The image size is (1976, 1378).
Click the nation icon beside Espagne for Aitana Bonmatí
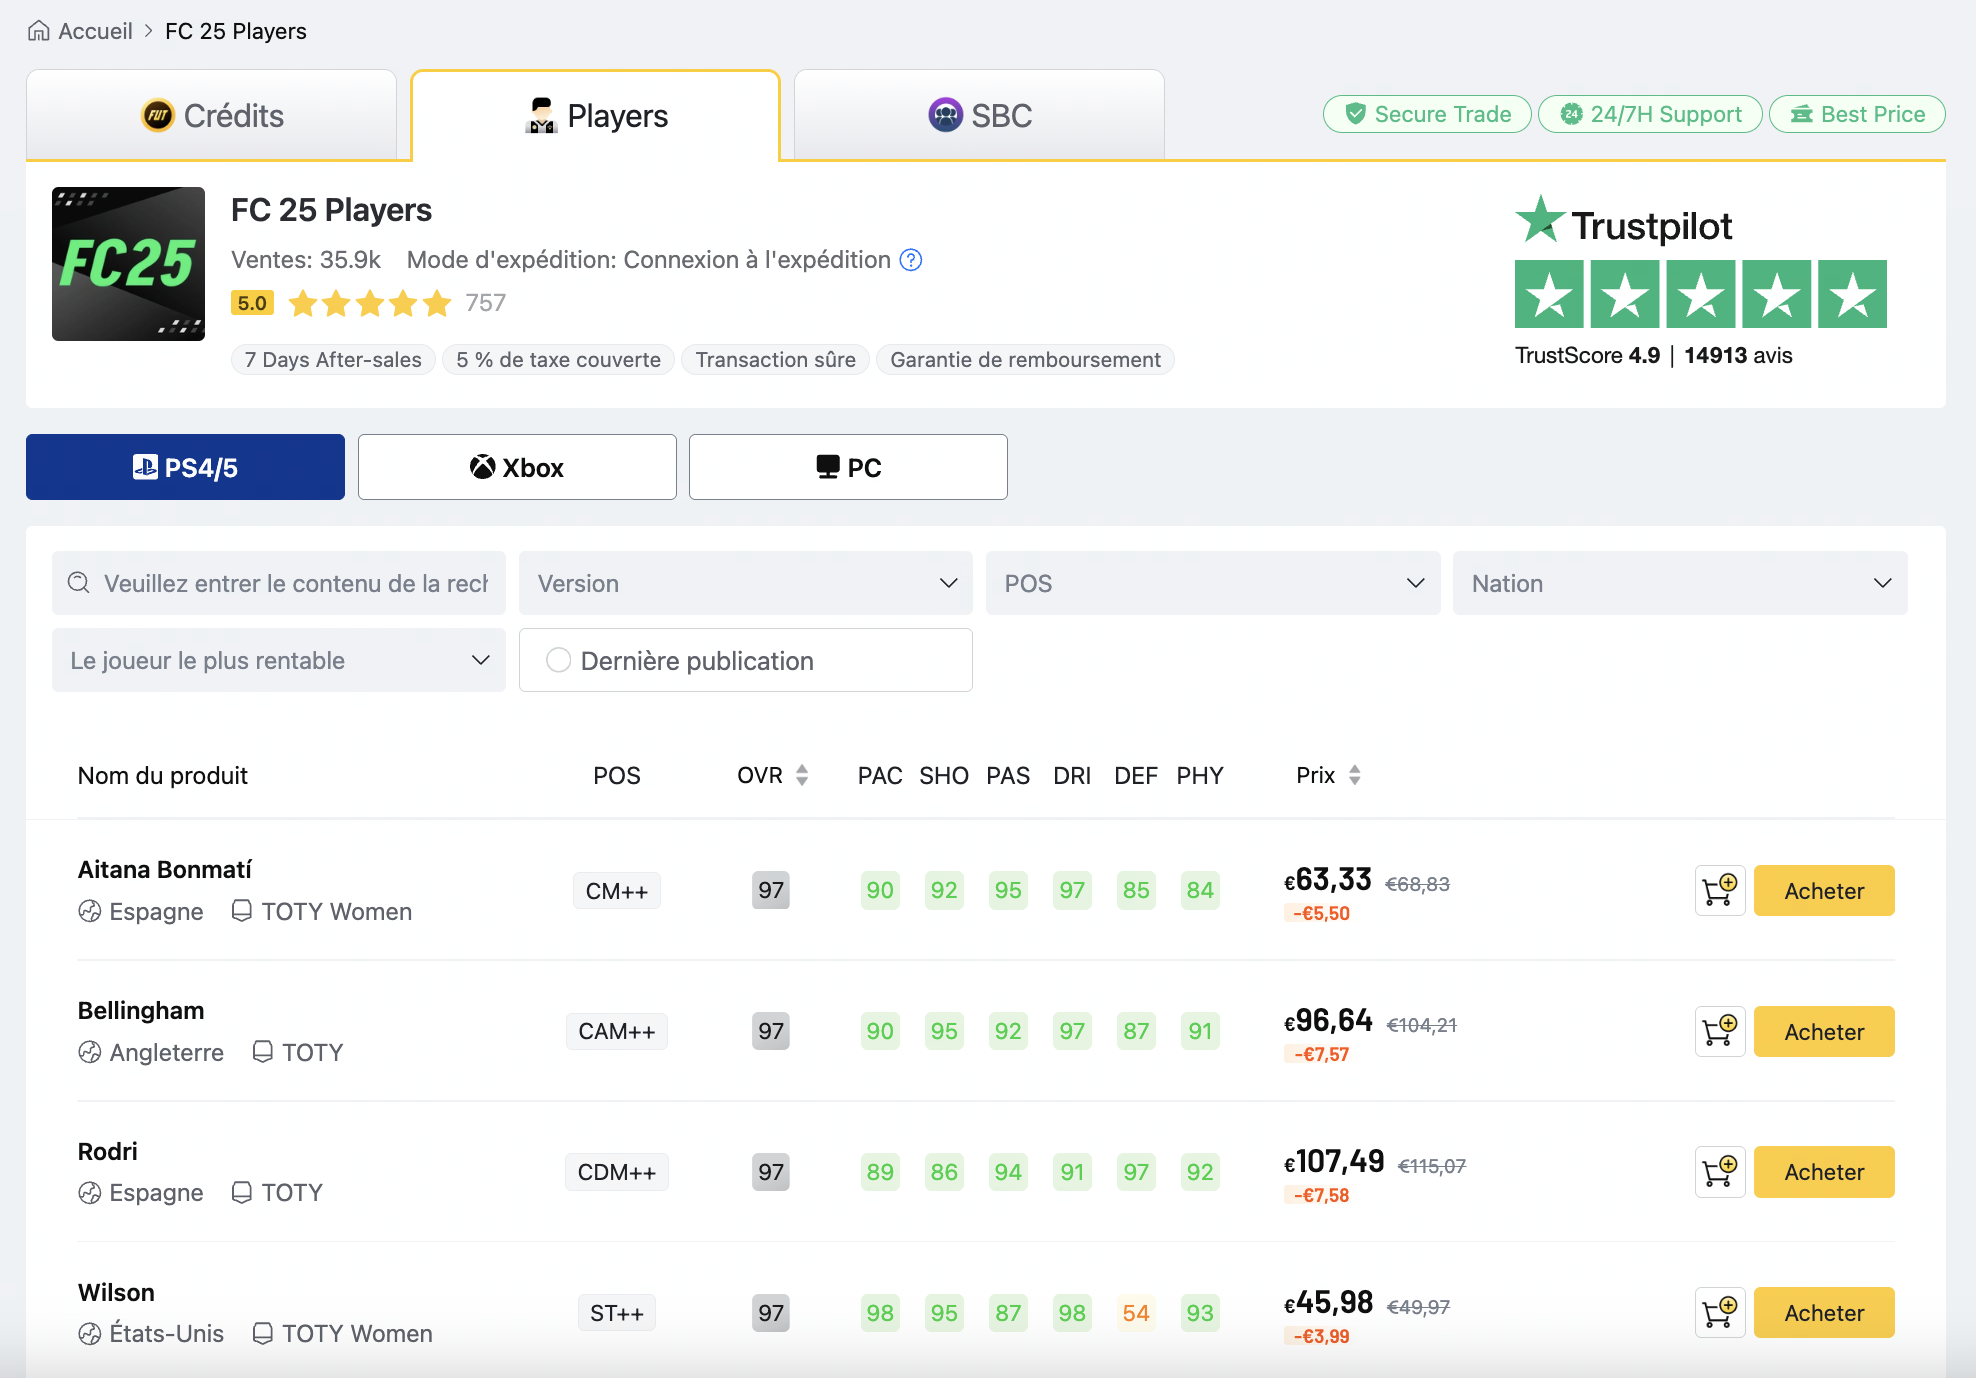[90, 911]
